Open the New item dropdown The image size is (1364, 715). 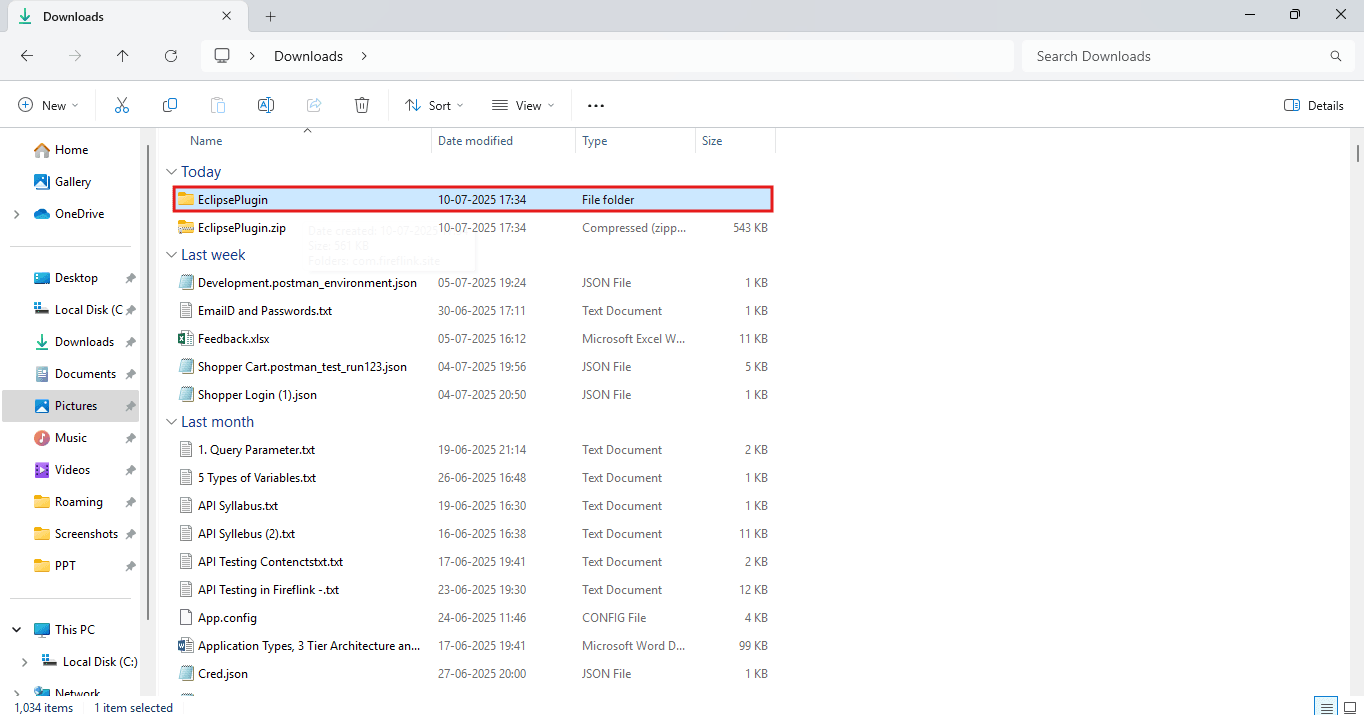[x=48, y=105]
